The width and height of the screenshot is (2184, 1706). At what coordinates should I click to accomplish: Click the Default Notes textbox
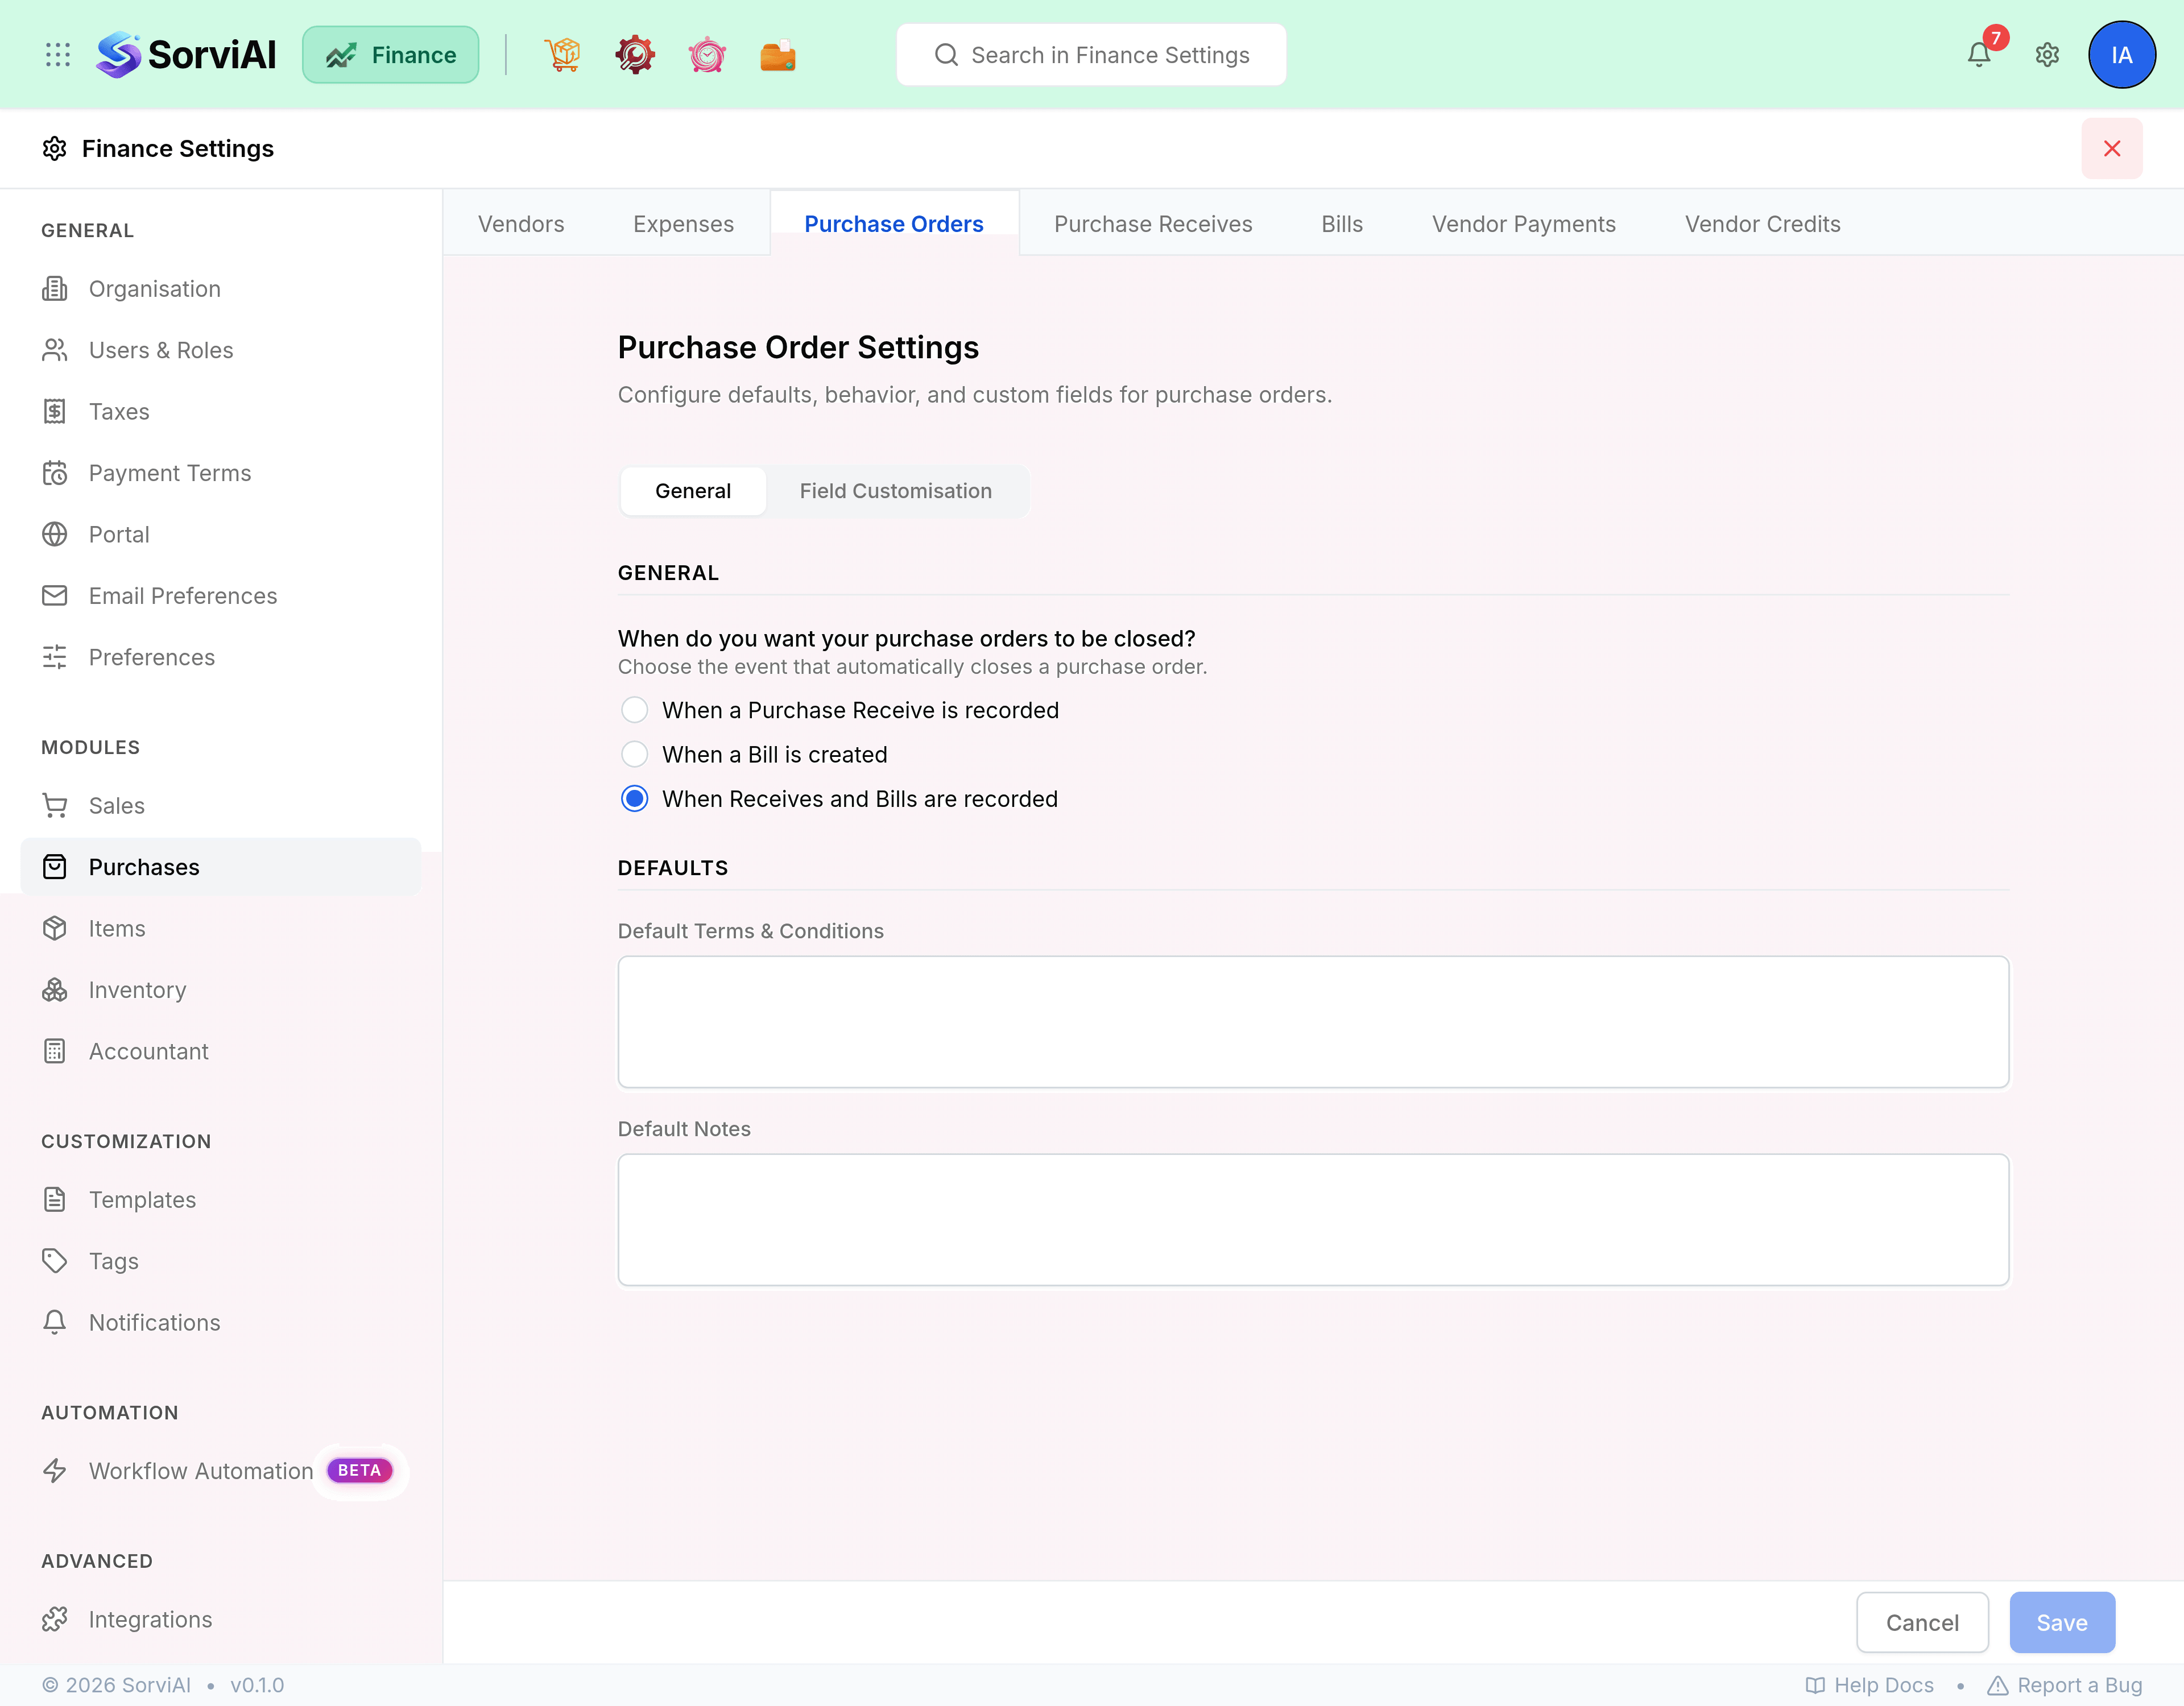(x=1313, y=1220)
